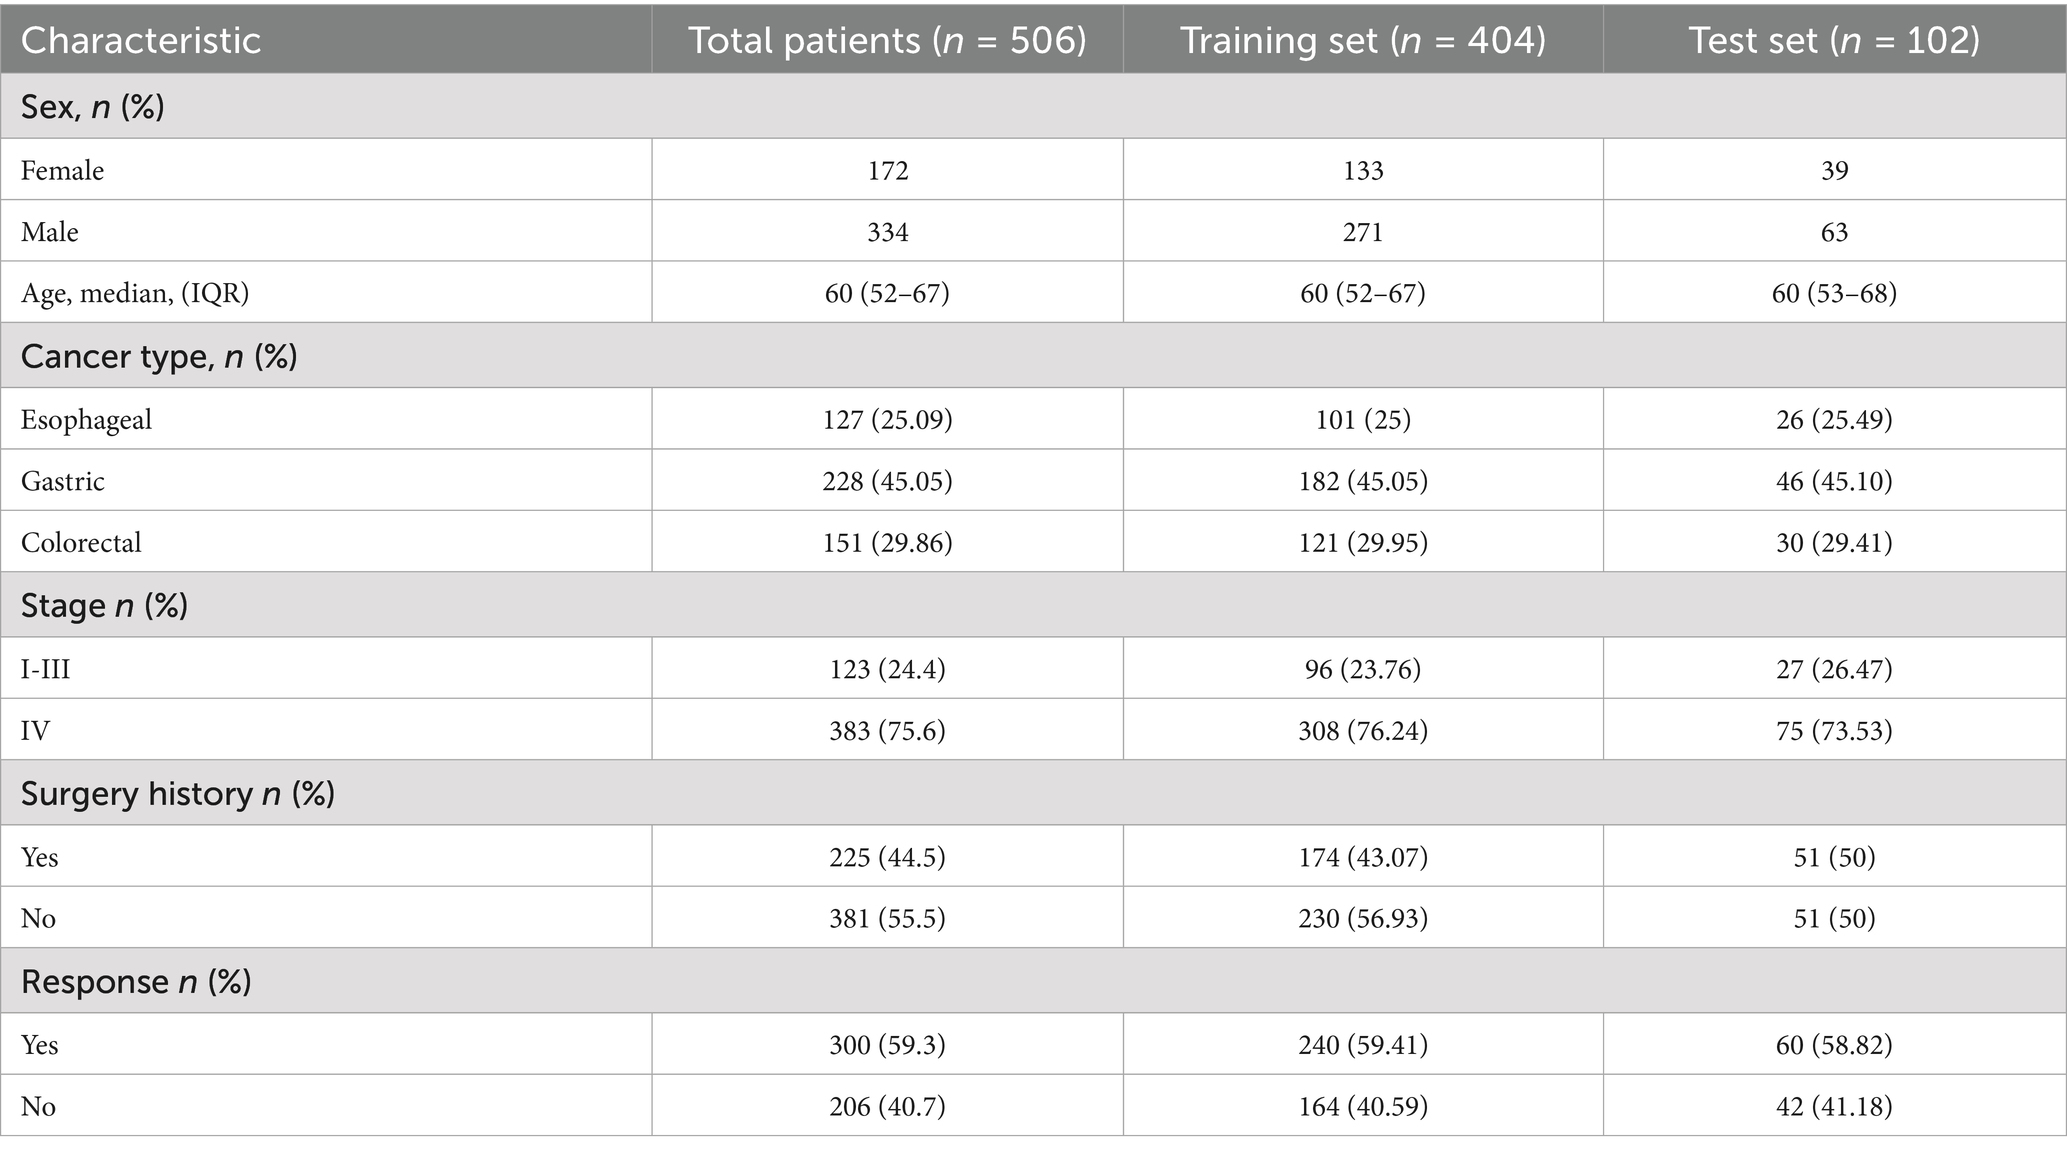Click the Training set (n = 404) header
The height and width of the screenshot is (1154, 2067).
(x=1362, y=40)
